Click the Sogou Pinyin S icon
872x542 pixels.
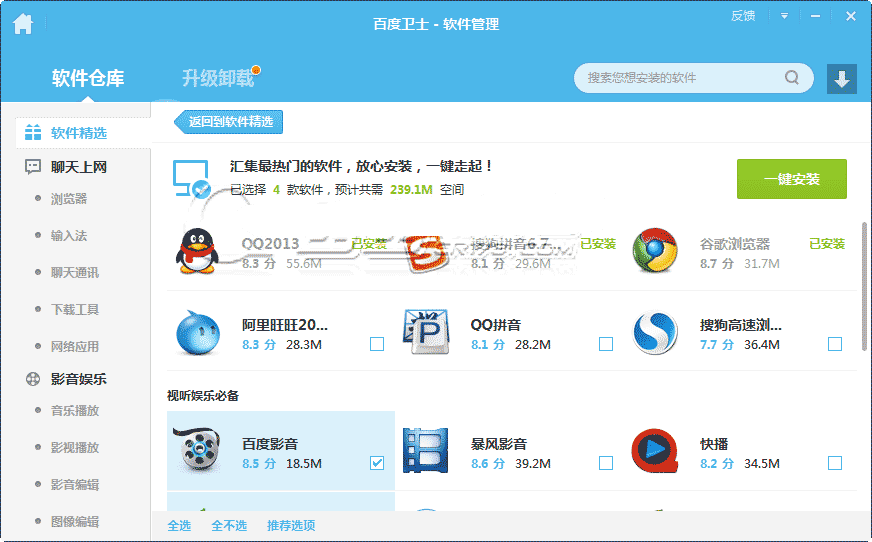[426, 253]
